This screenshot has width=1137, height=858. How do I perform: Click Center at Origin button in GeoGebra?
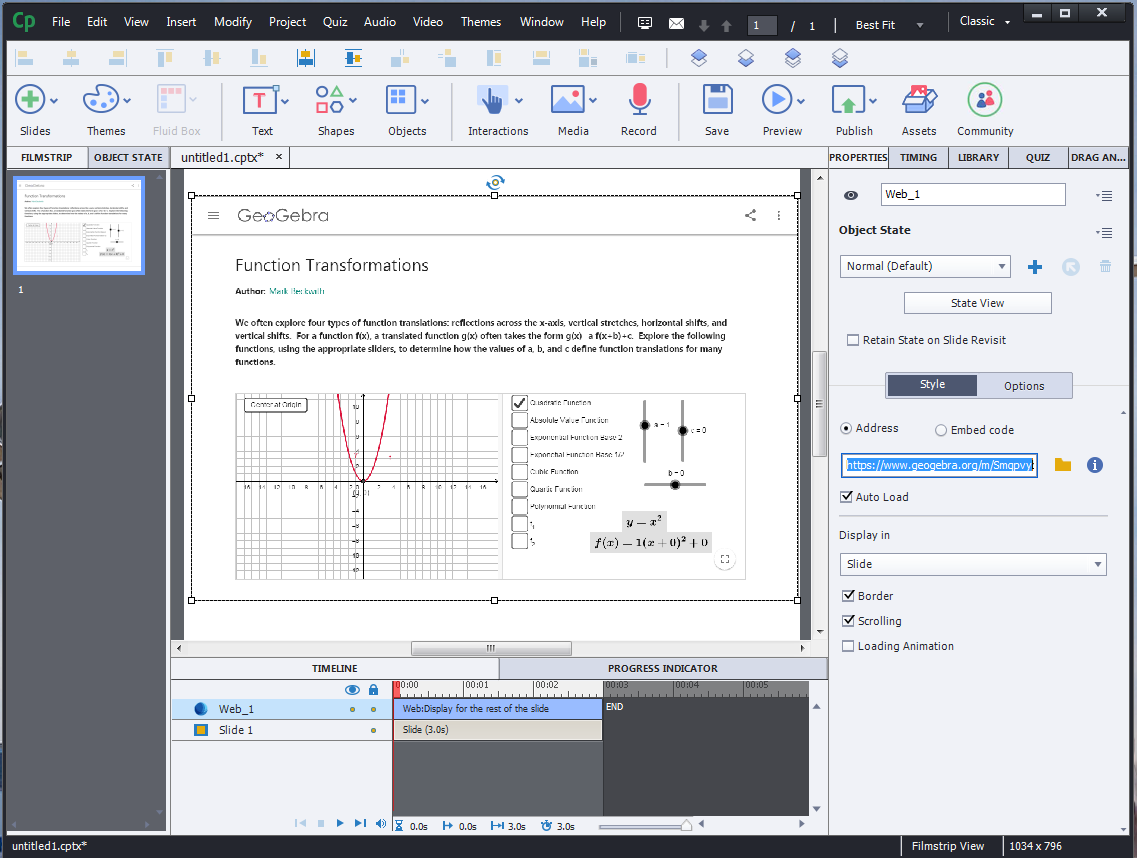276,405
